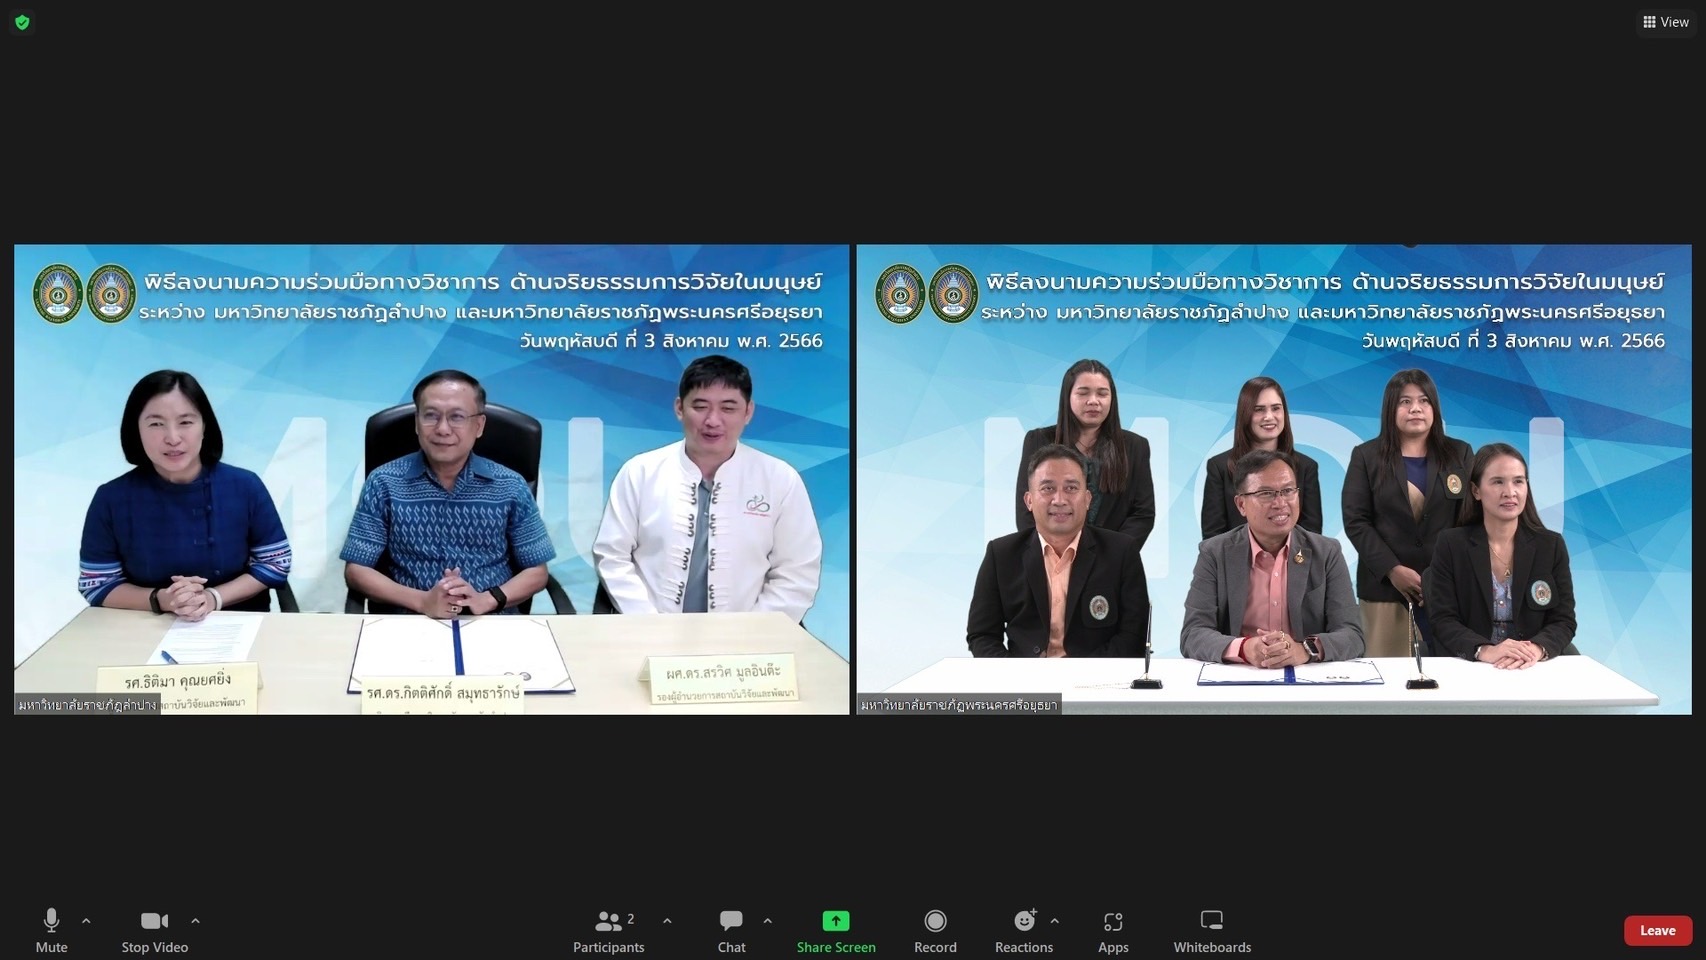
Task: Click green Share Screen button
Action: pyautogui.click(x=836, y=931)
